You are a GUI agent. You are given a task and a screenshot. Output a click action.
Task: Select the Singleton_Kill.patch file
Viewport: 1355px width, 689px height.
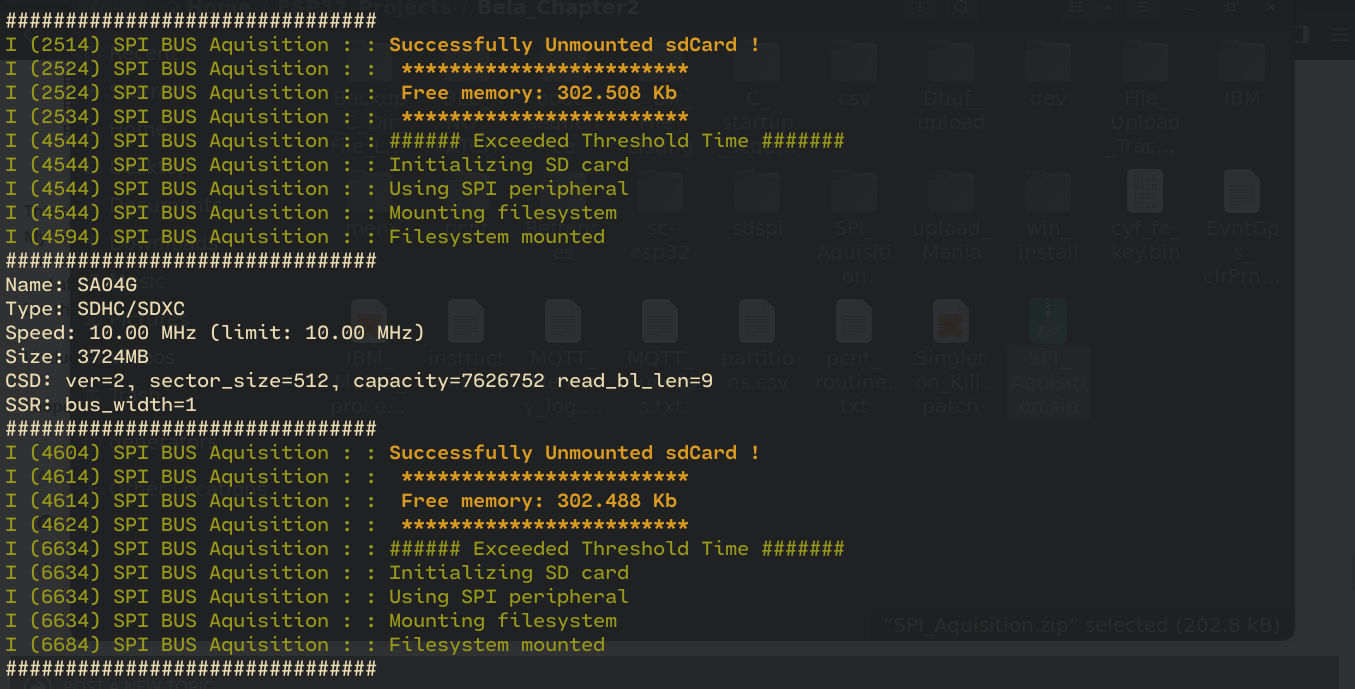(x=950, y=357)
